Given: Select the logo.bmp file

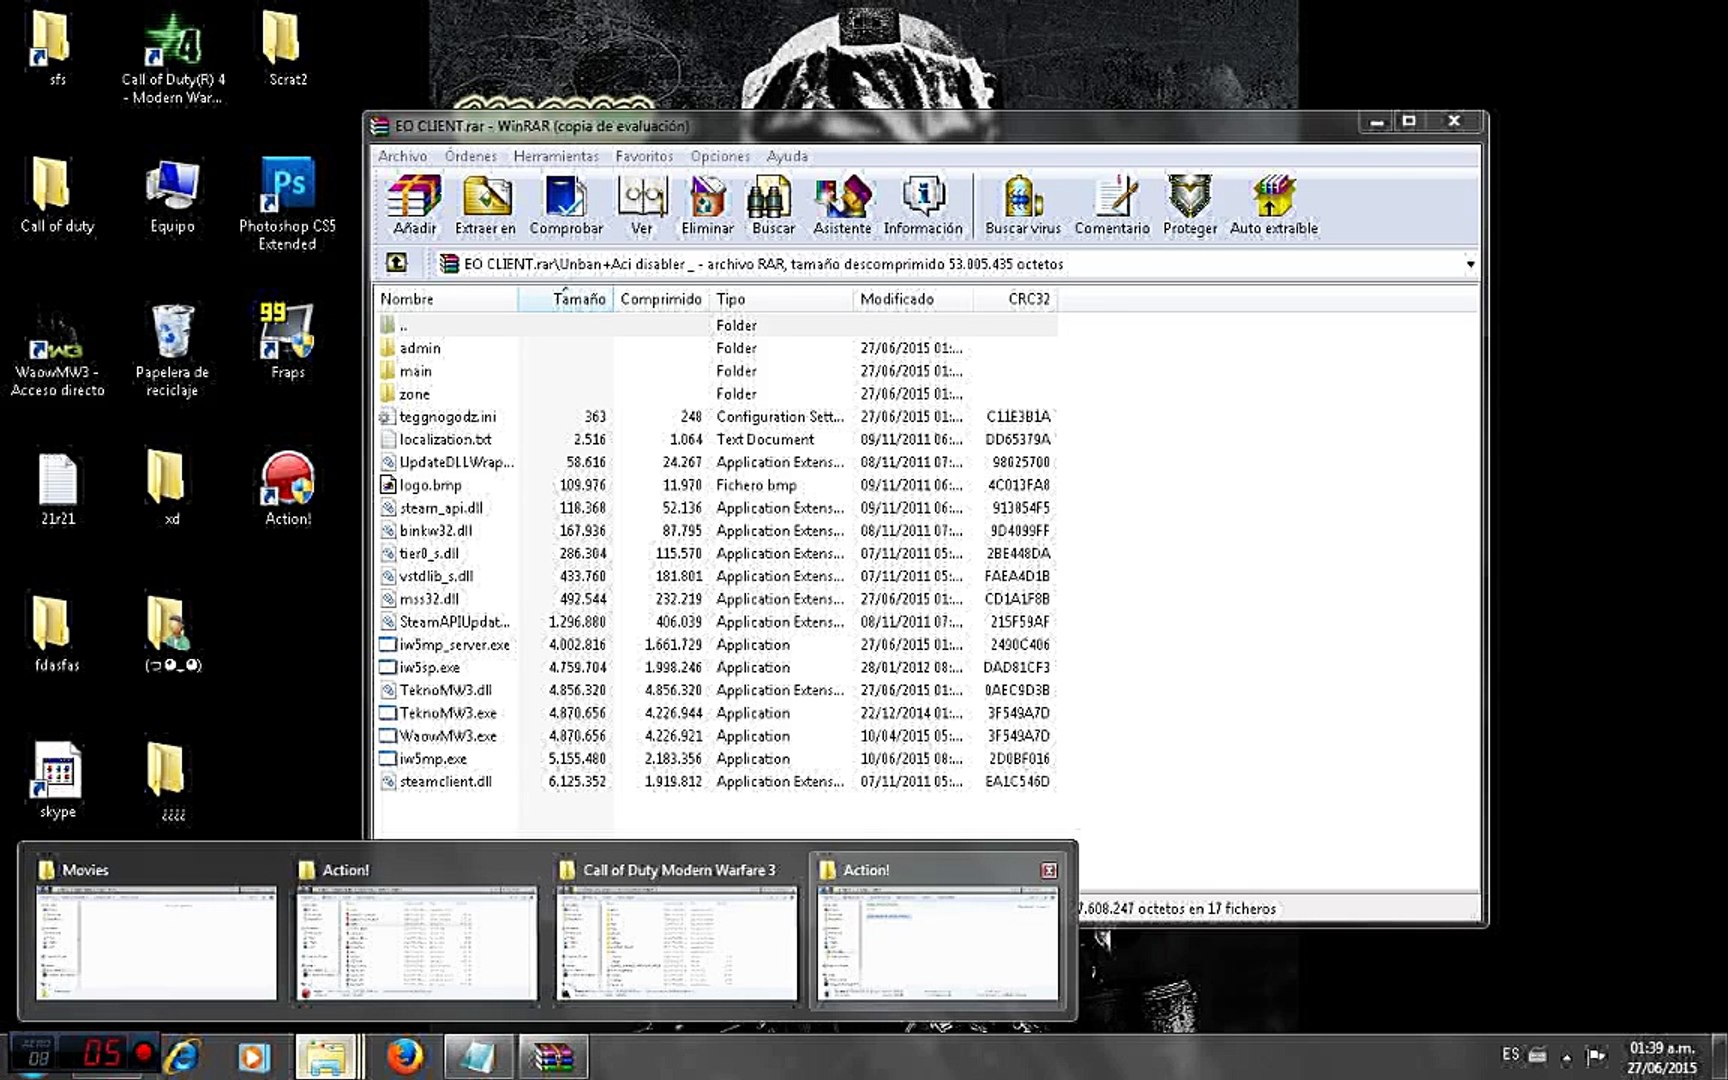Looking at the screenshot, I should pyautogui.click(x=716, y=485).
